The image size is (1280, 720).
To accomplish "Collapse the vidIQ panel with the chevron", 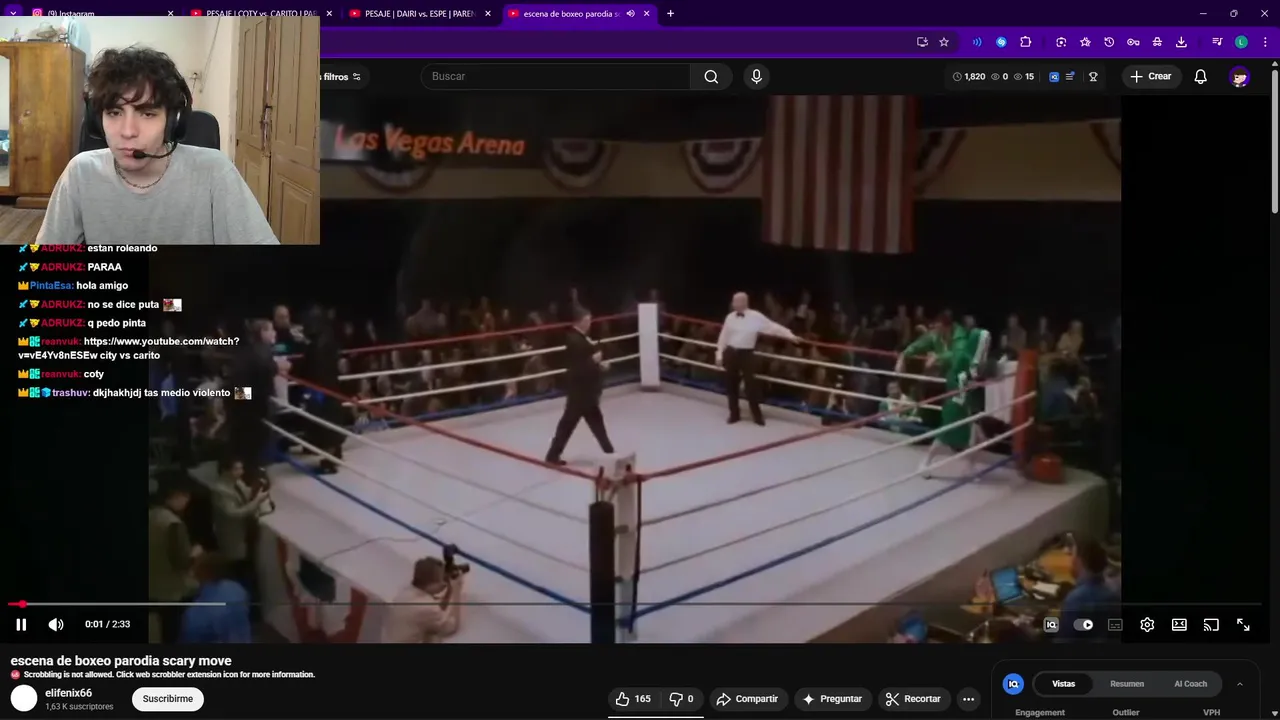I will click(x=1240, y=684).
